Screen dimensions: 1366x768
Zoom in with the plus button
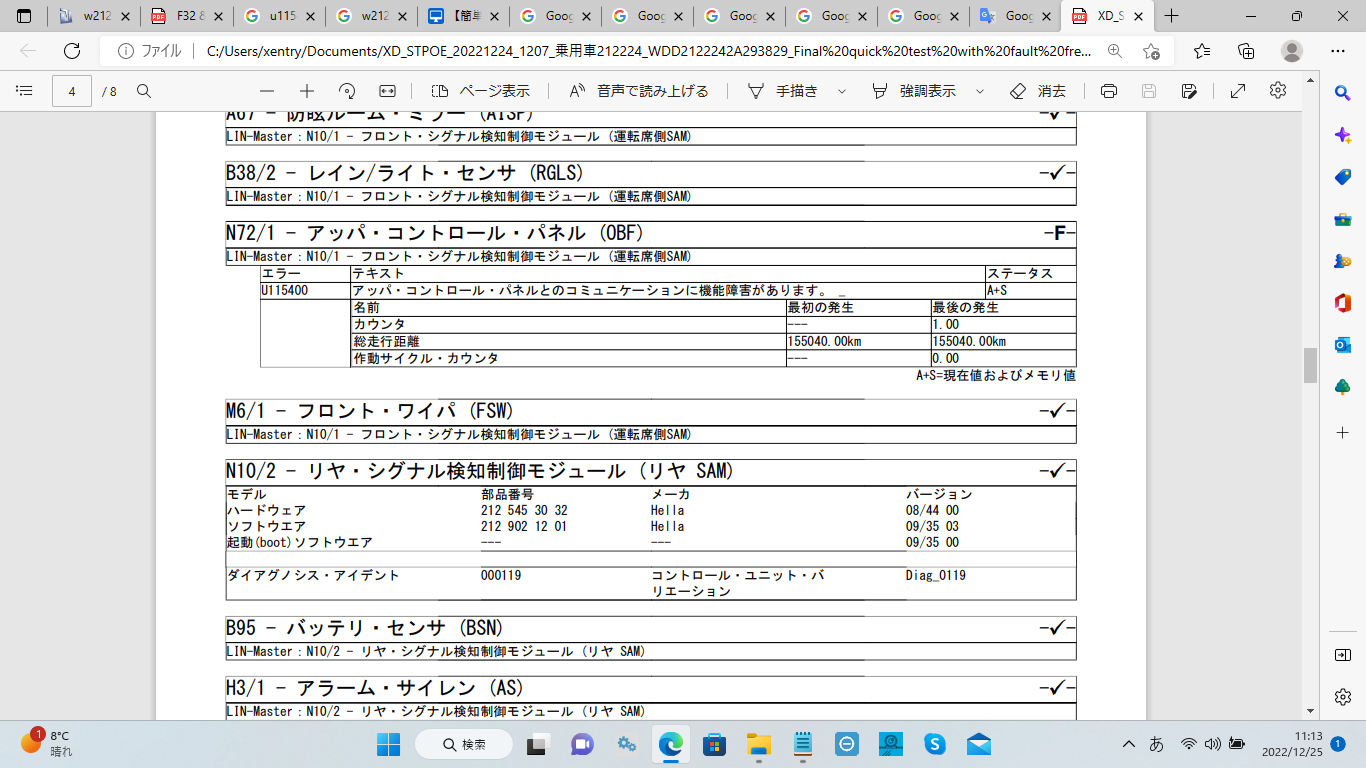307,91
